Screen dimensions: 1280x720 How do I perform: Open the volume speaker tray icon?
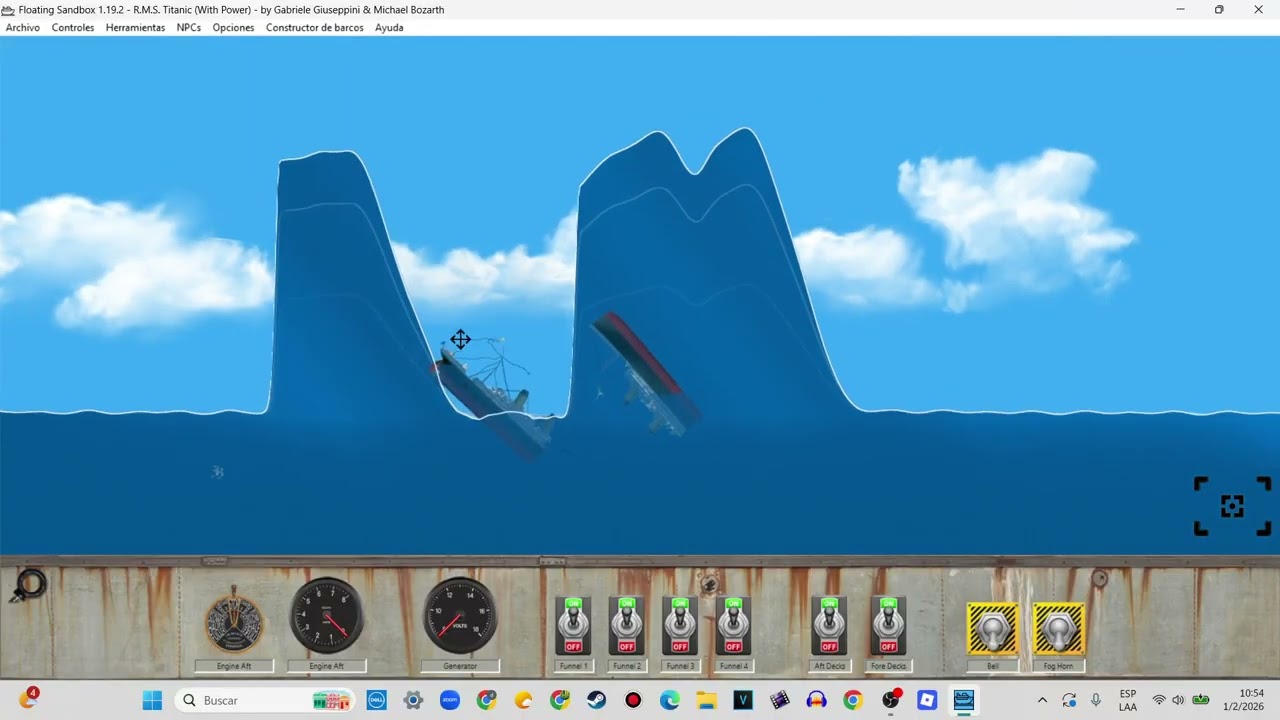click(x=1179, y=700)
